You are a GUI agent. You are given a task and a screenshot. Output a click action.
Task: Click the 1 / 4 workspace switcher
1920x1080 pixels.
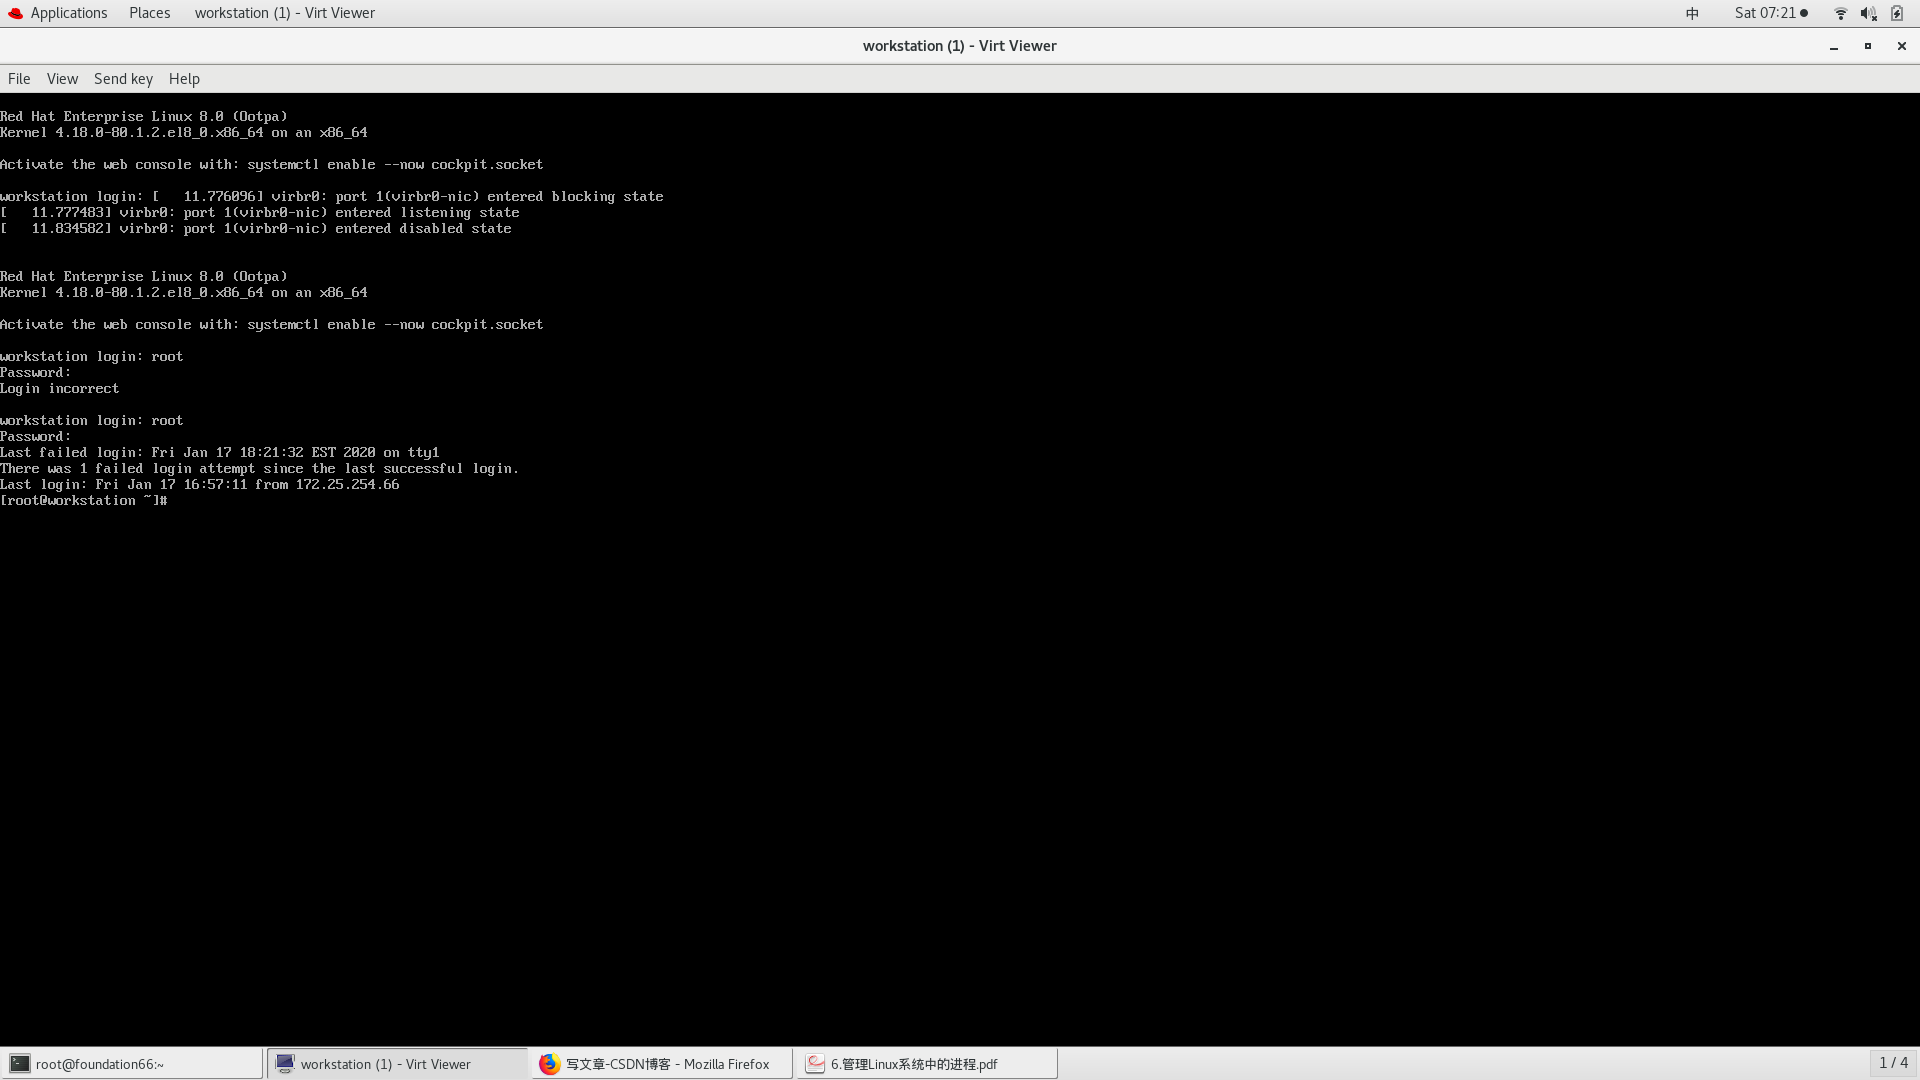pos(1893,1063)
